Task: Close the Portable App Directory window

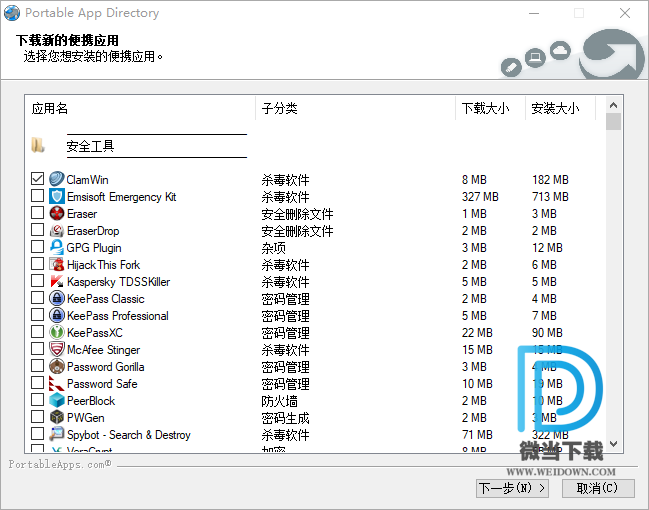Action: point(625,13)
